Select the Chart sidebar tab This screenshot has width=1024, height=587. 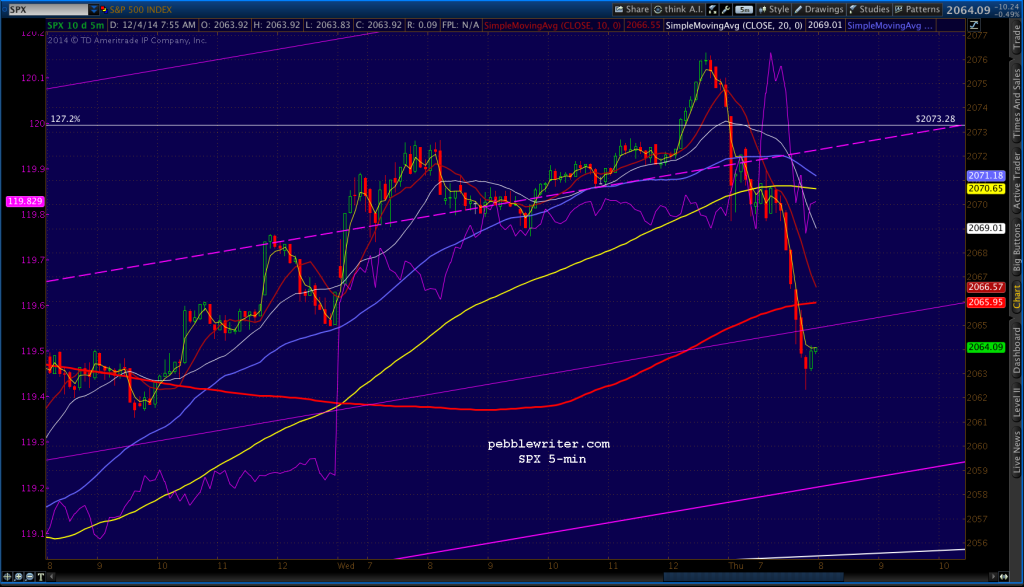coord(1016,296)
